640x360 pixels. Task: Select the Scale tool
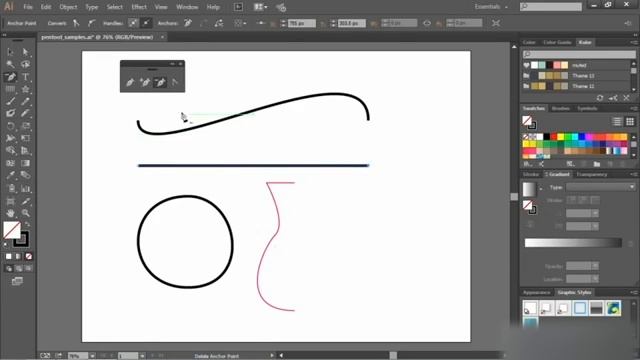click(x=25, y=126)
